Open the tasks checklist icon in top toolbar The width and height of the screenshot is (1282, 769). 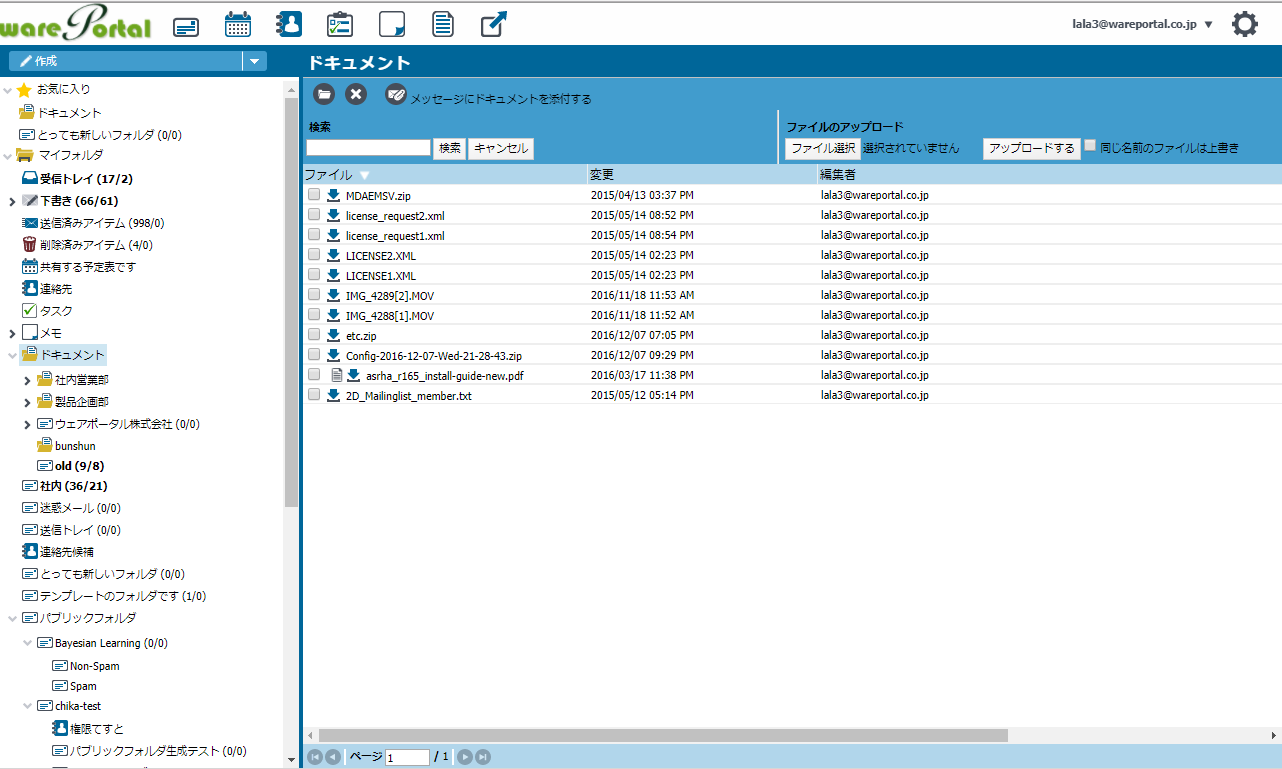[x=340, y=25]
